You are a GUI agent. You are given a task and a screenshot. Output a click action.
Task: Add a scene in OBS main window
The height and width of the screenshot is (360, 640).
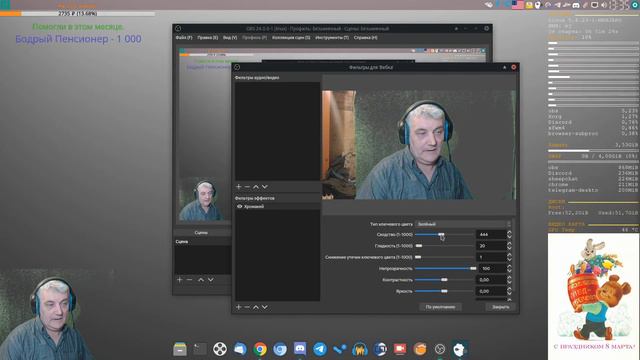[180, 280]
